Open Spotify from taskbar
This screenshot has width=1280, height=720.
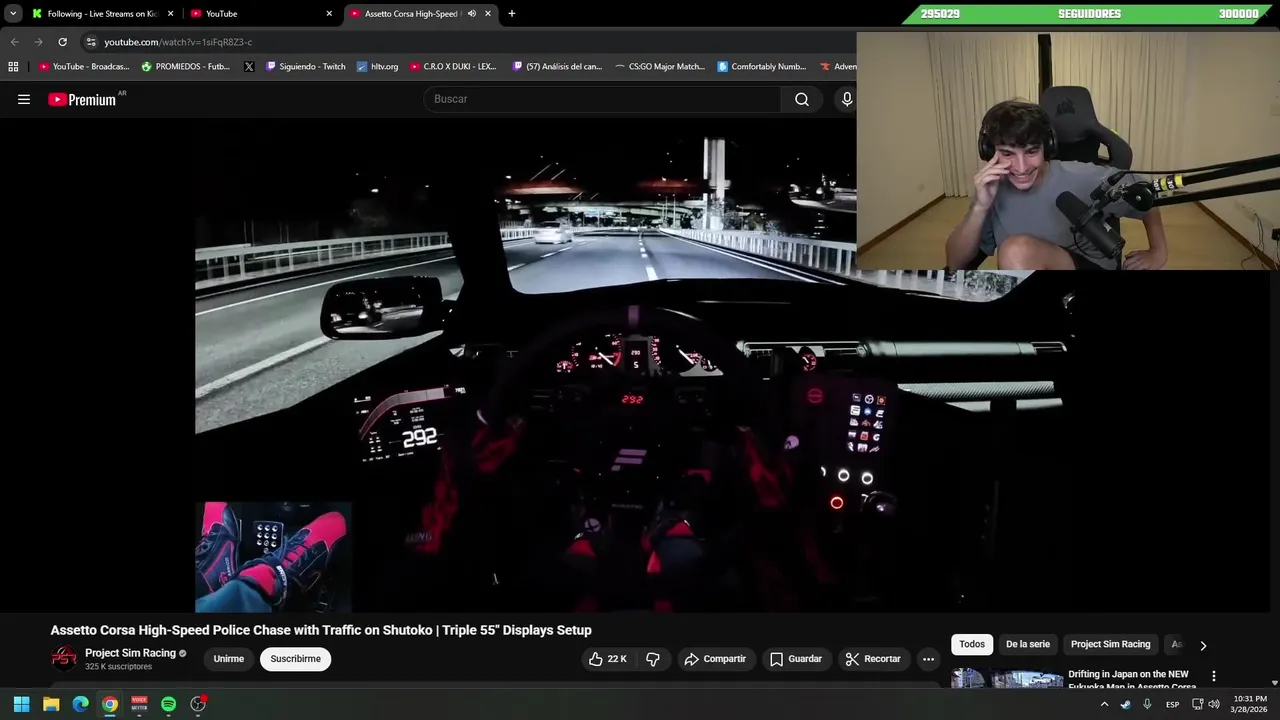pos(168,704)
